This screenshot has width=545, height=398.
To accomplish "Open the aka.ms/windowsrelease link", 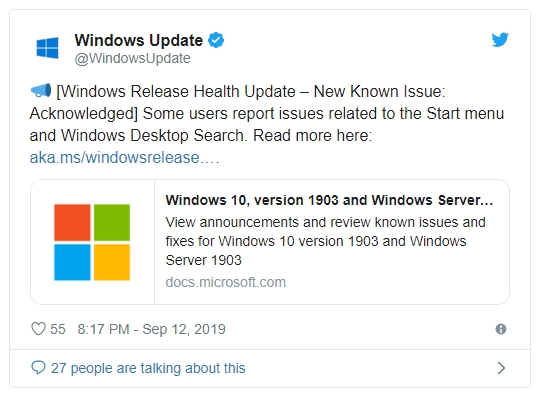I will point(124,157).
